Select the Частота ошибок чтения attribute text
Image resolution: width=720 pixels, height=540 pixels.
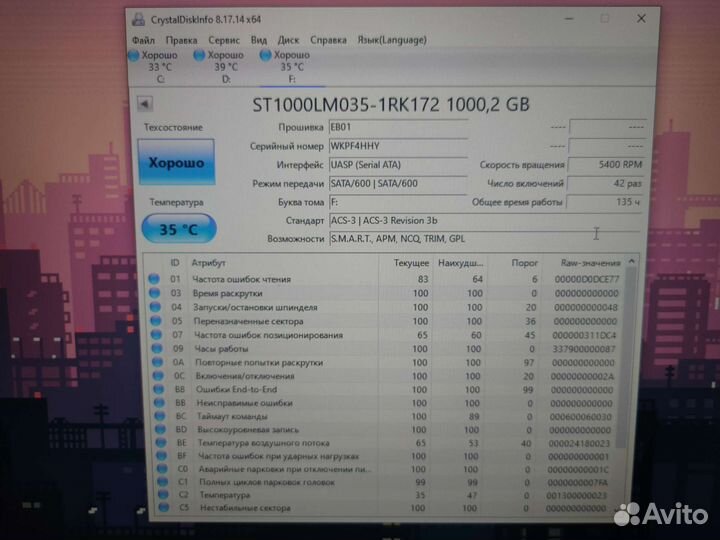click(x=242, y=279)
